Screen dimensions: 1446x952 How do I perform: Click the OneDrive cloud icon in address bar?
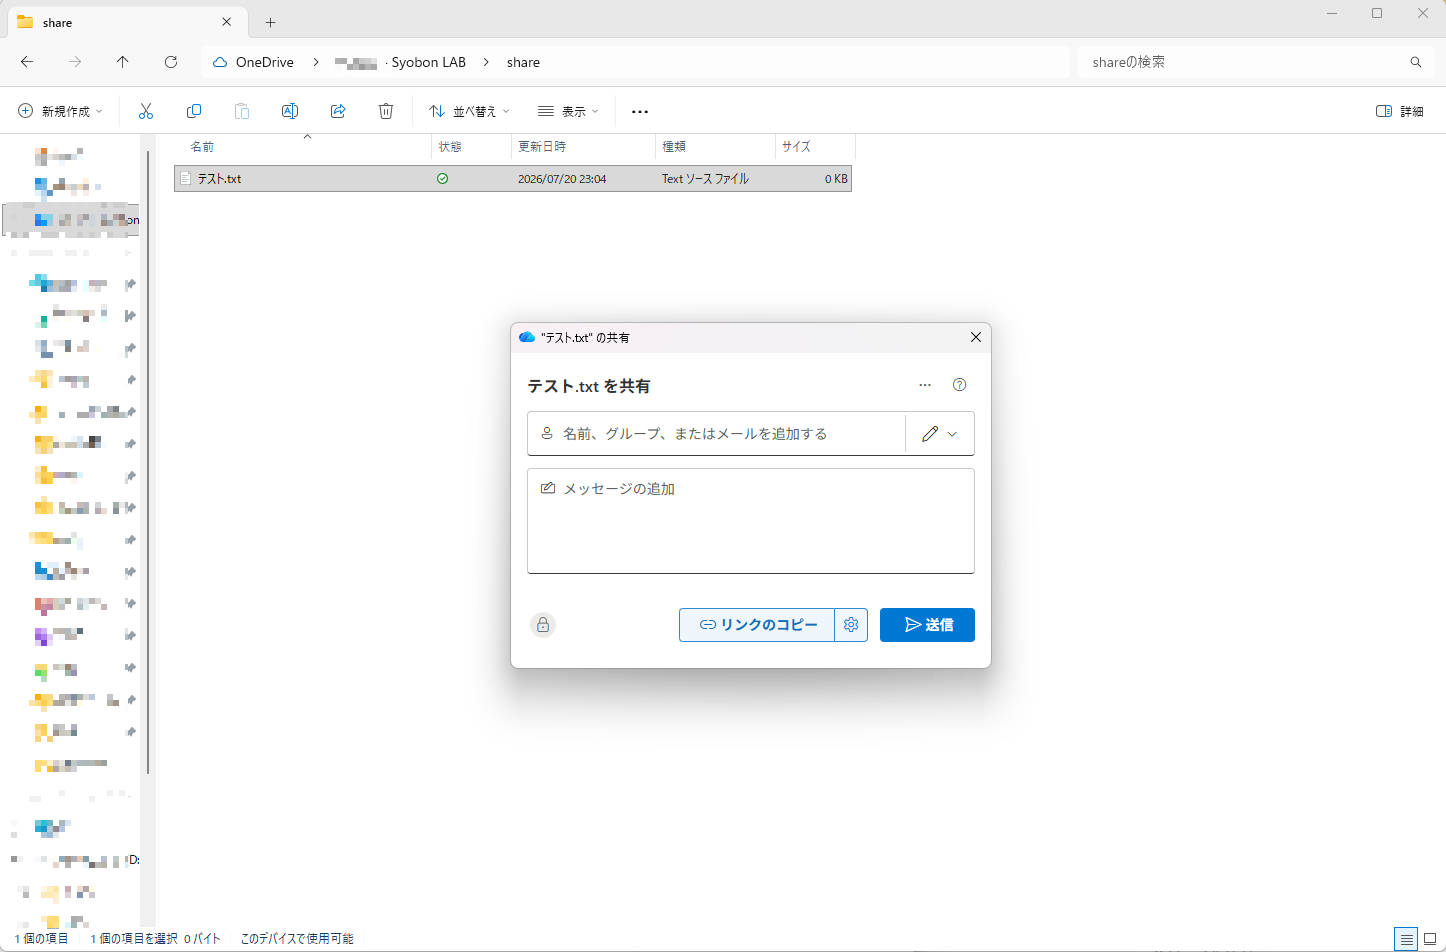tap(220, 62)
